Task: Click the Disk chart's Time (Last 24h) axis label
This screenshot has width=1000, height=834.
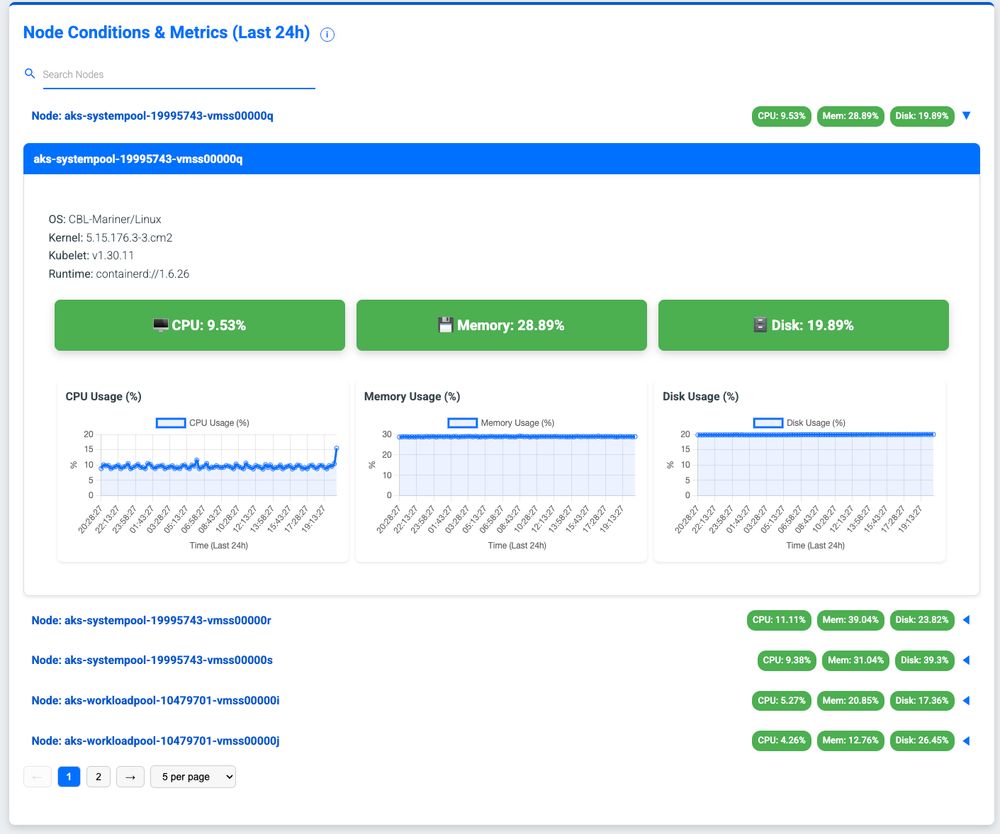Action: [816, 546]
